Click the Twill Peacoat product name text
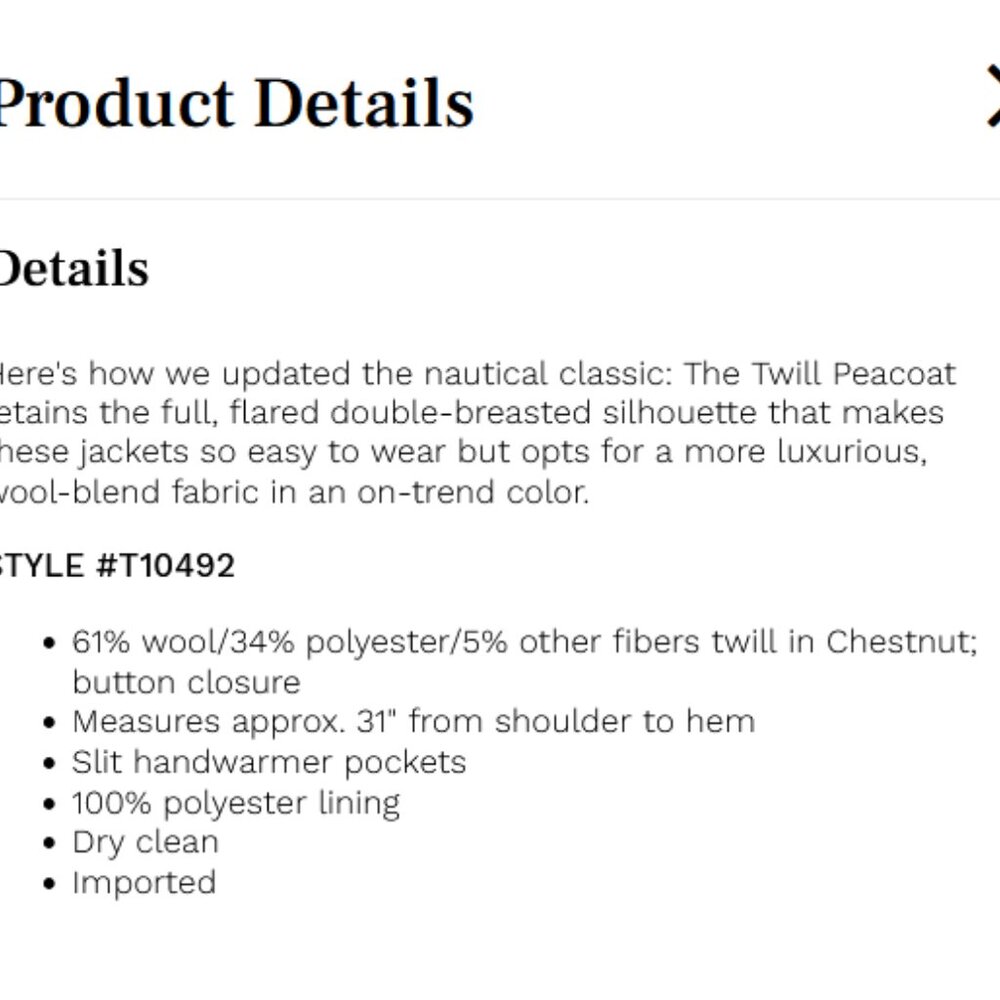Screen dimensions: 1000x1000 click(x=820, y=374)
